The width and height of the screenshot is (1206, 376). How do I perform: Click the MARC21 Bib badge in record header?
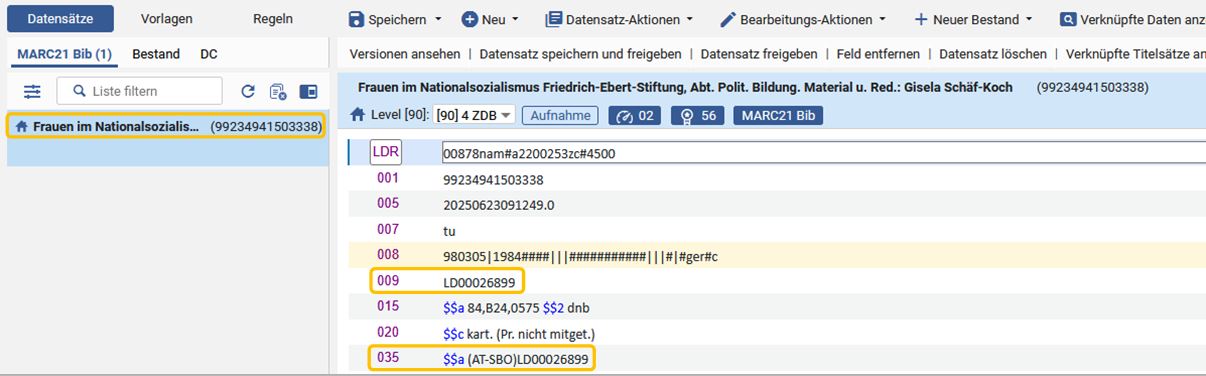(778, 115)
